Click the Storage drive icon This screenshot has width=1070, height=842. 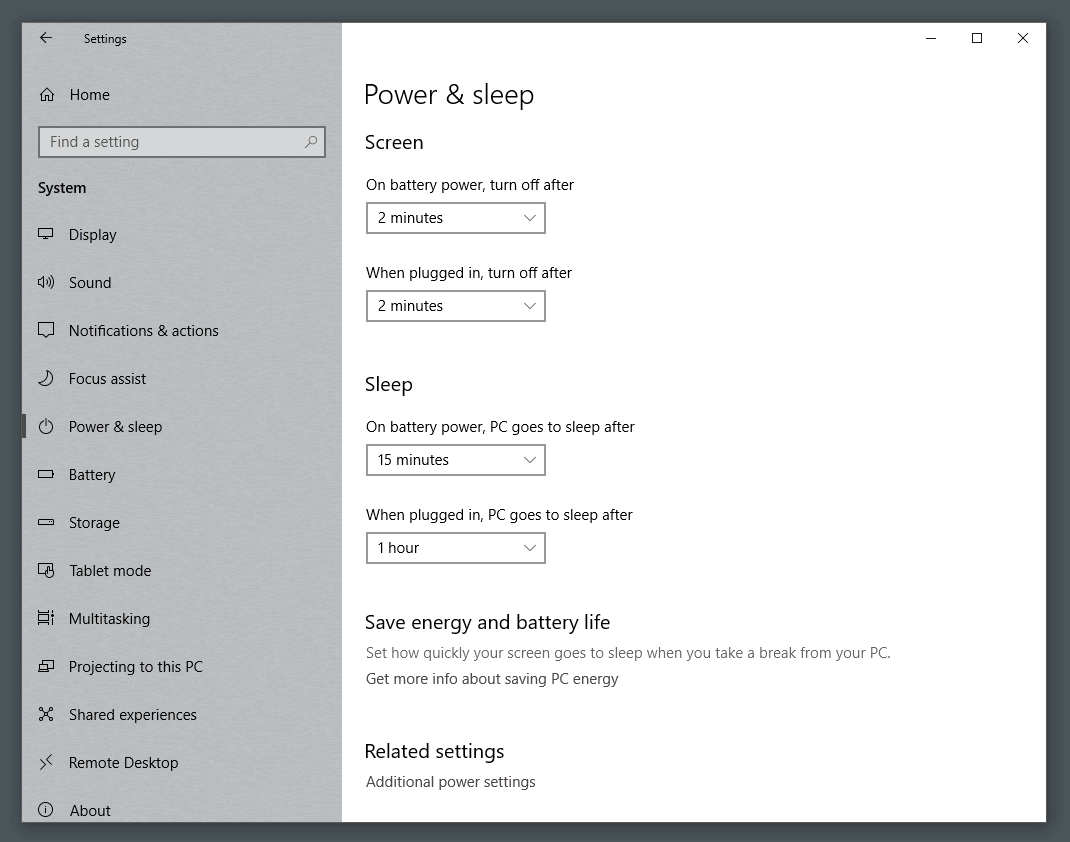click(x=46, y=522)
